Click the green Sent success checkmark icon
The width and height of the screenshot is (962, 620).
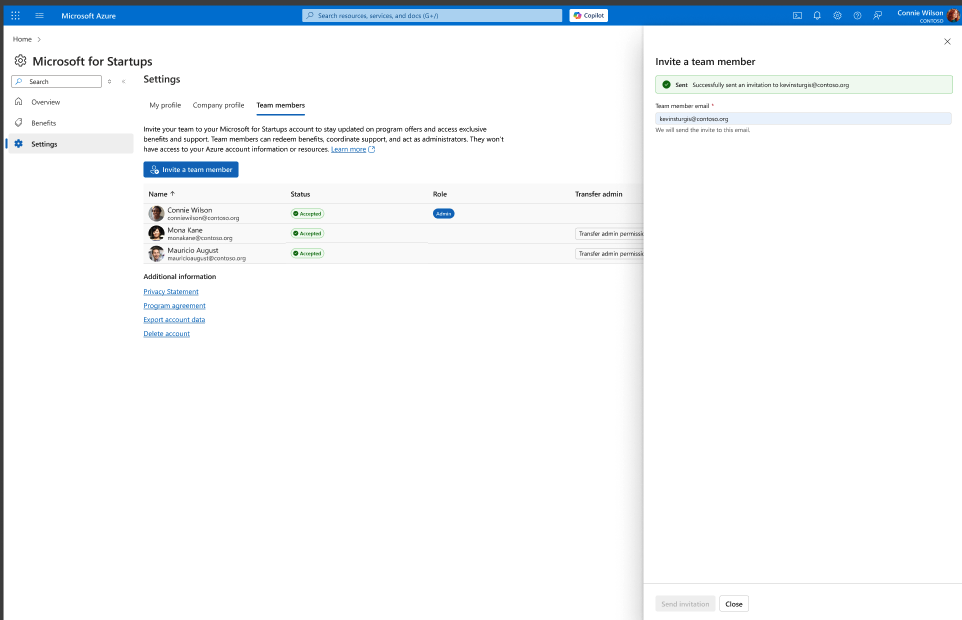[x=666, y=85]
